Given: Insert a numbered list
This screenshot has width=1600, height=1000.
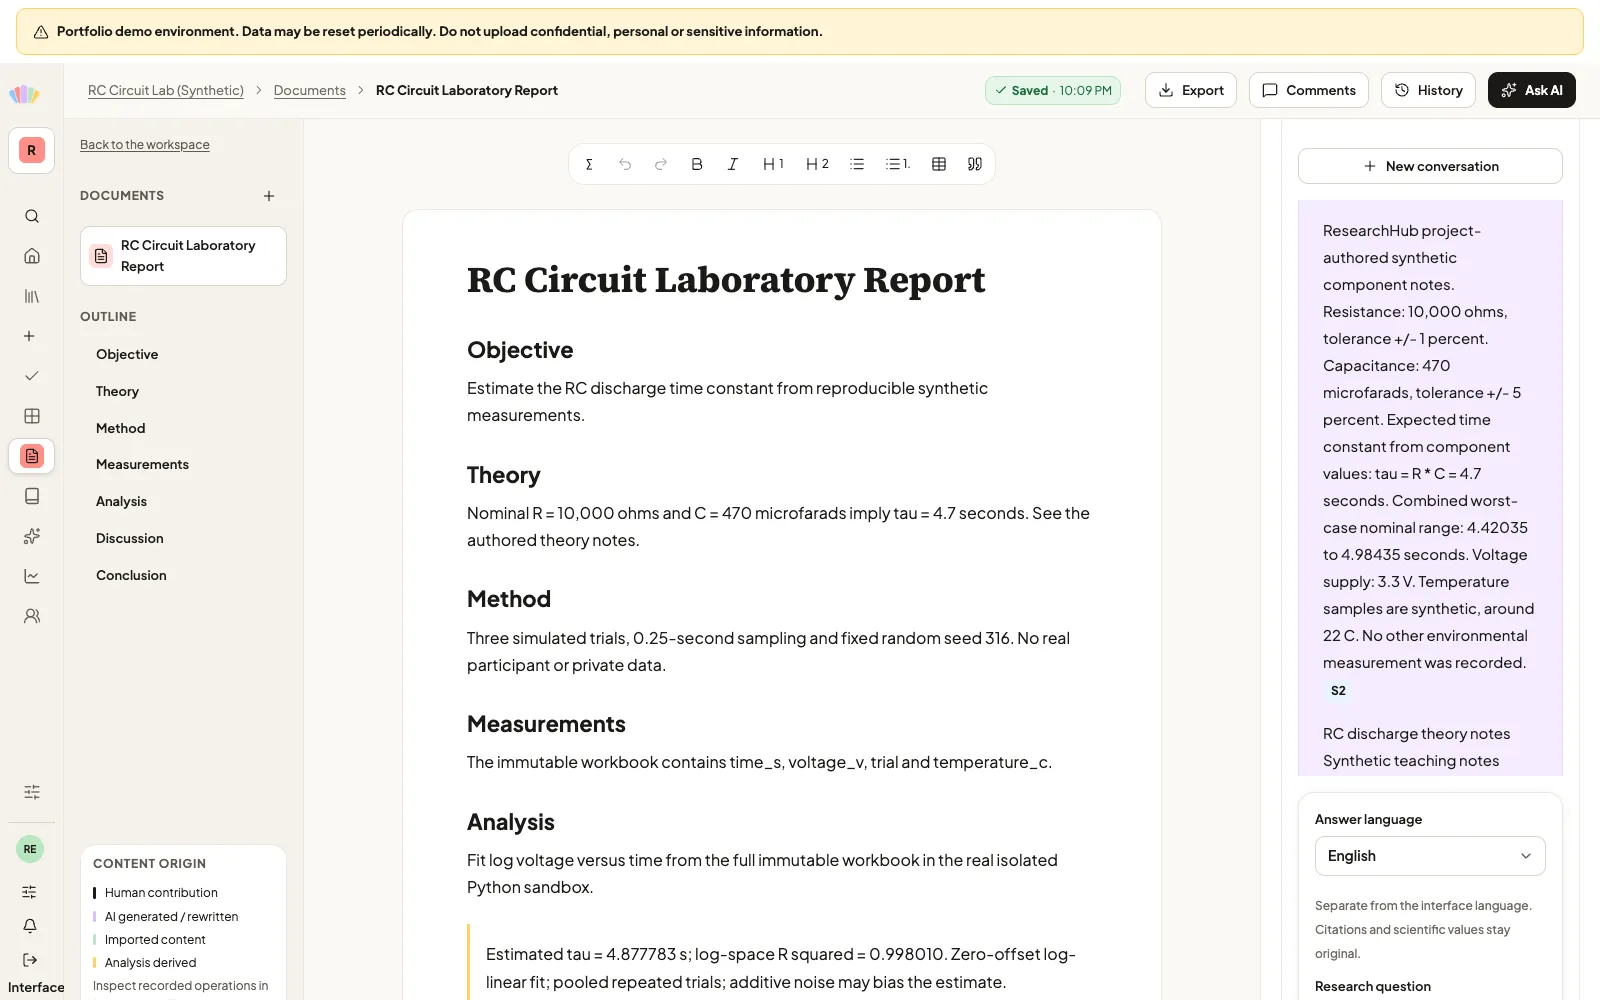Looking at the screenshot, I should [x=898, y=164].
